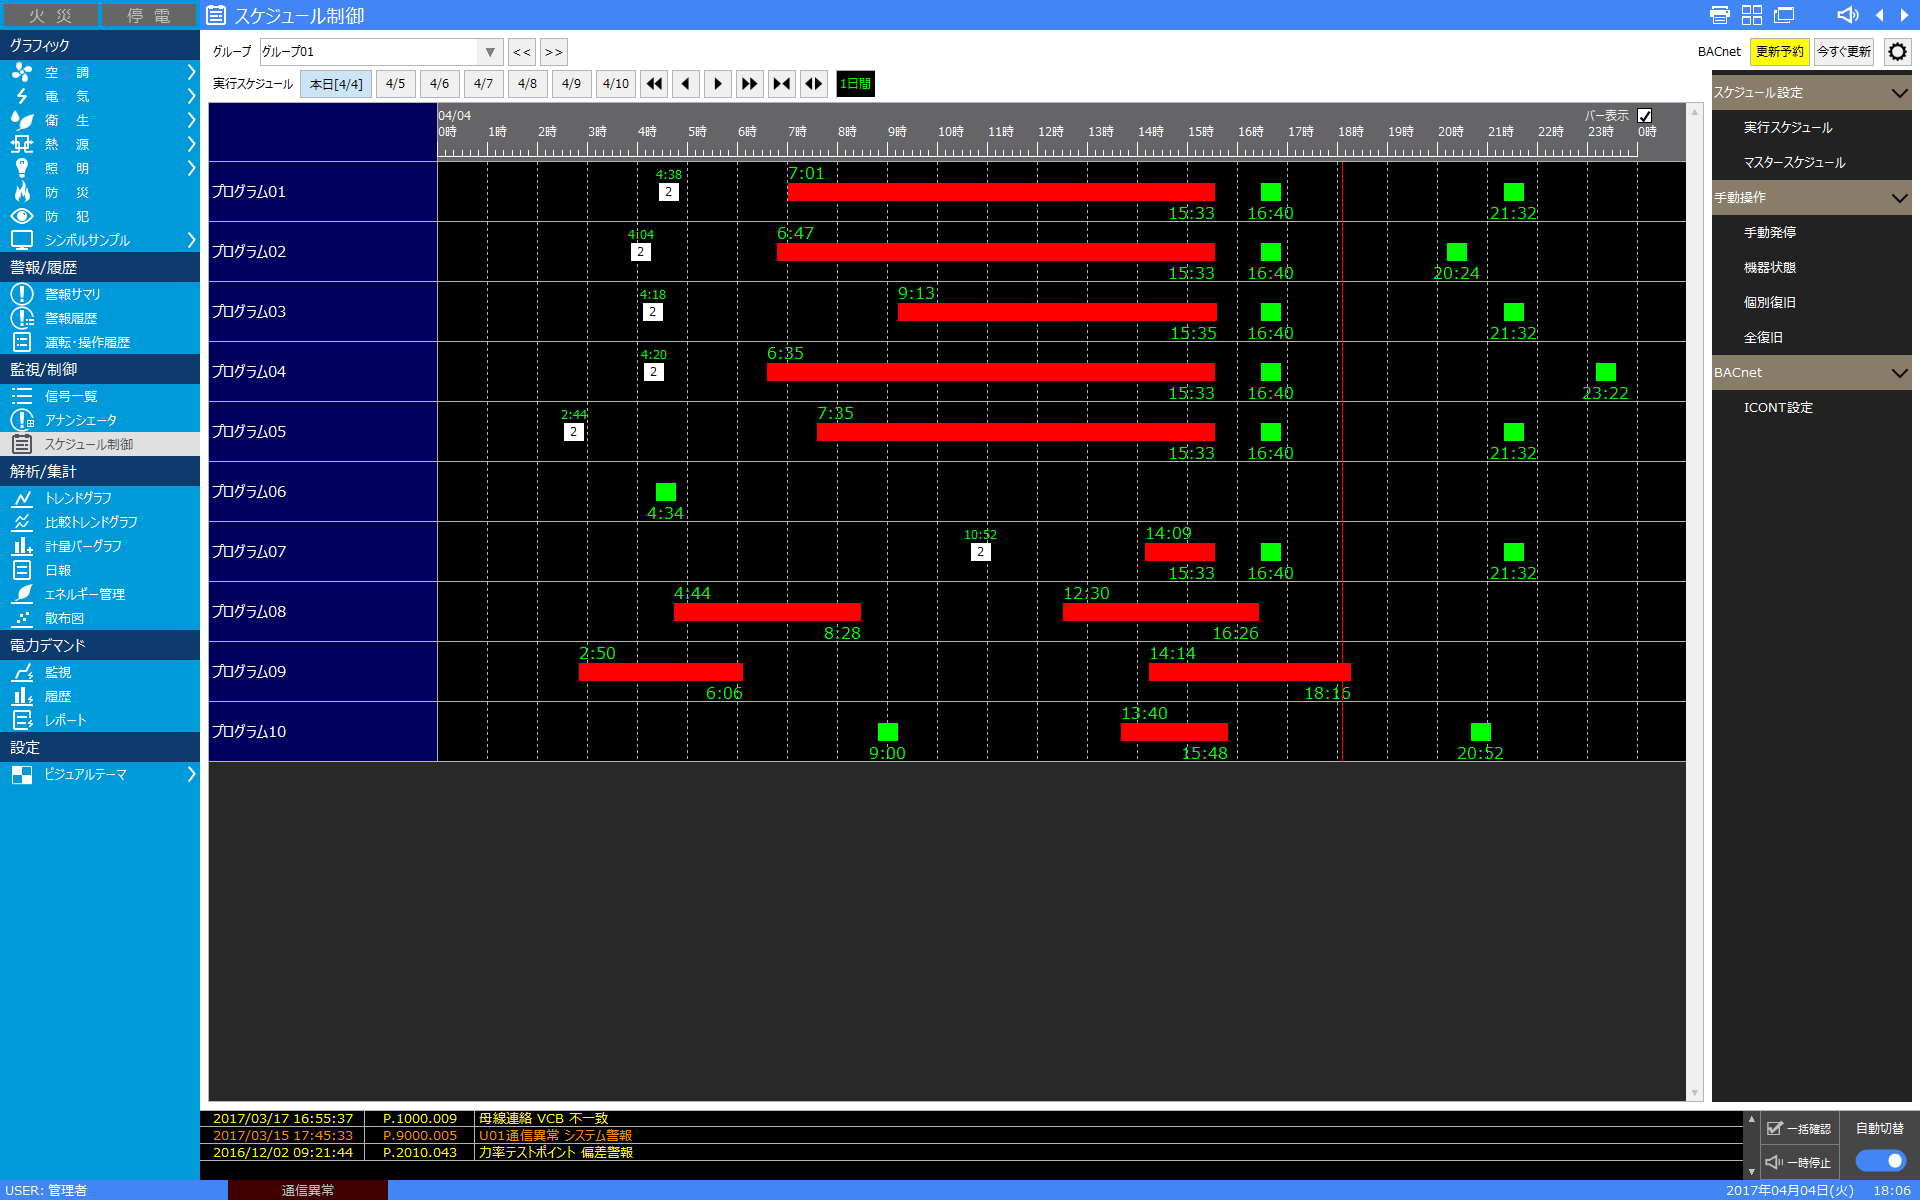The width and height of the screenshot is (1920, 1200).
Task: Open 空調 air conditioning graphic menu
Action: (x=100, y=72)
